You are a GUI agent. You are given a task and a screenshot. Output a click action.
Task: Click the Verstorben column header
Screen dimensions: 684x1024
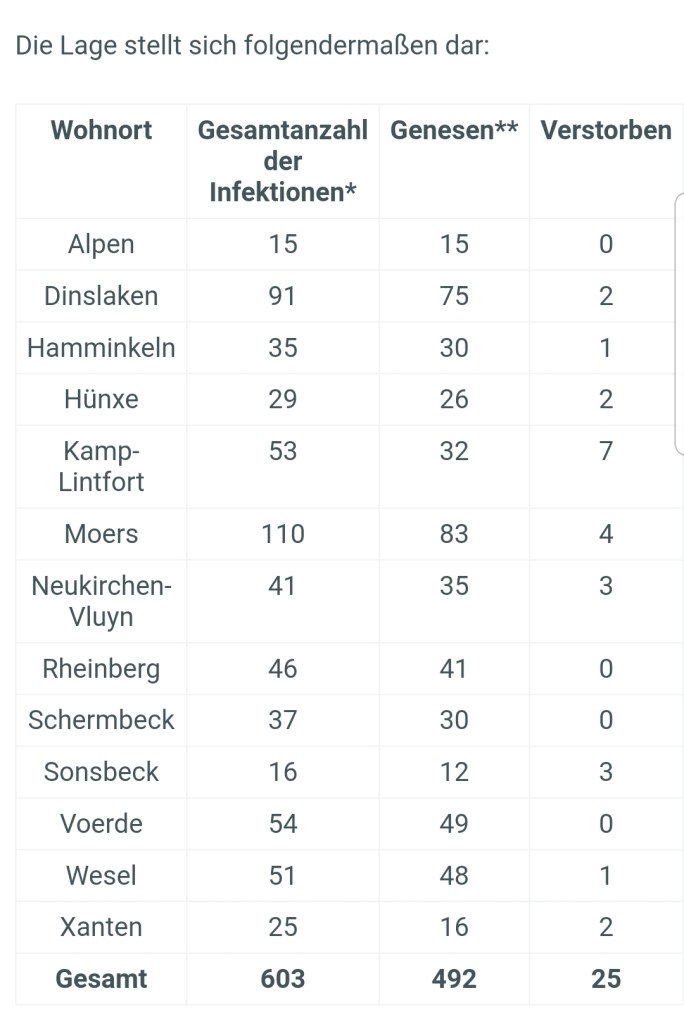pyautogui.click(x=606, y=130)
